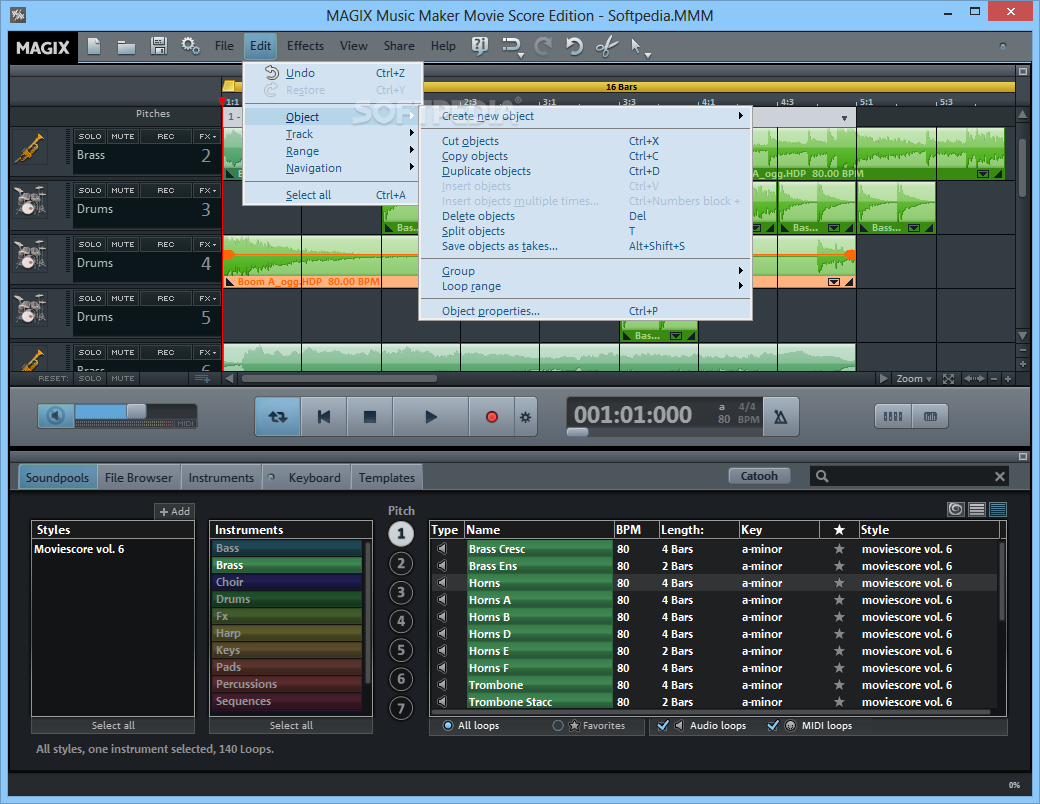1040x804 pixels.
Task: Click the magnifier search icon
Action: pyautogui.click(x=822, y=476)
